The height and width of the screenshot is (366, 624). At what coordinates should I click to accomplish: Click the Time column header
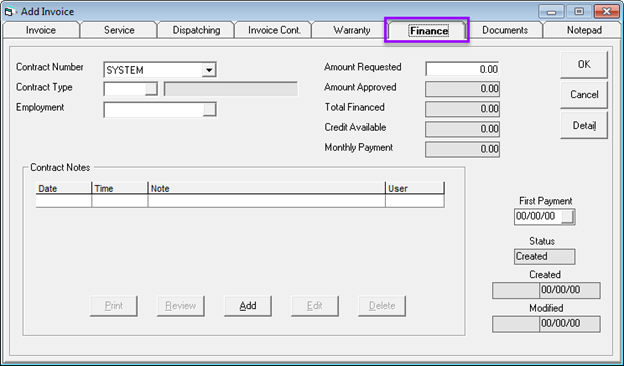[x=120, y=189]
